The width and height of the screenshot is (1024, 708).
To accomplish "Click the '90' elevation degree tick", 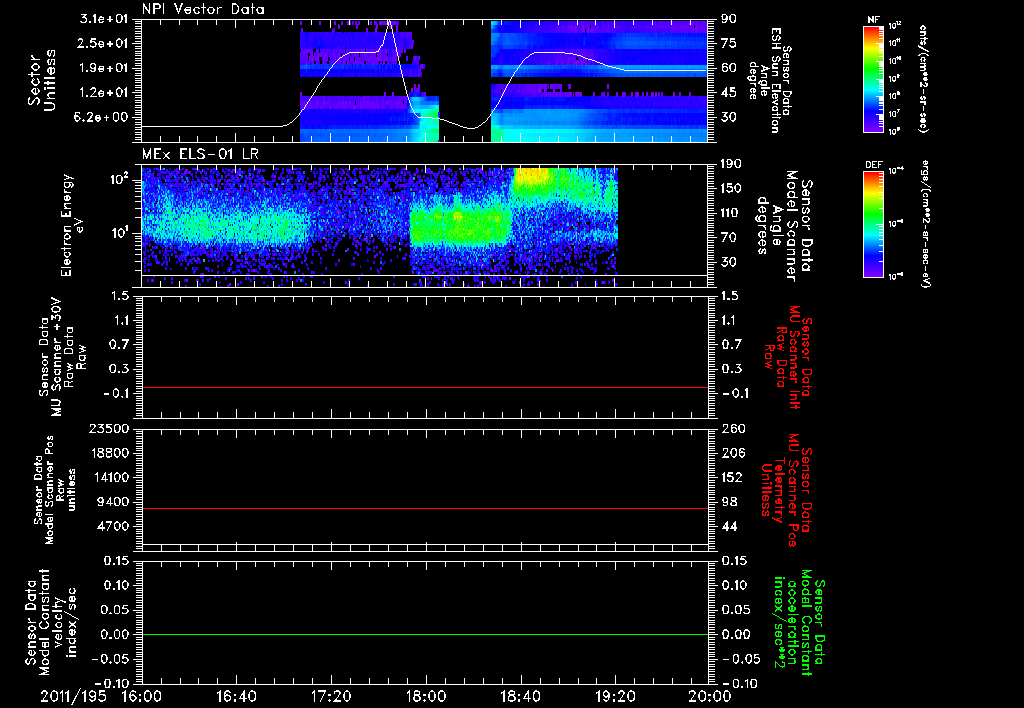I will click(x=729, y=19).
